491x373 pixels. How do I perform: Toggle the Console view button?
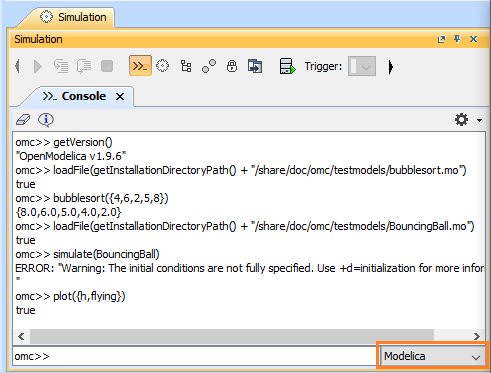click(x=140, y=66)
